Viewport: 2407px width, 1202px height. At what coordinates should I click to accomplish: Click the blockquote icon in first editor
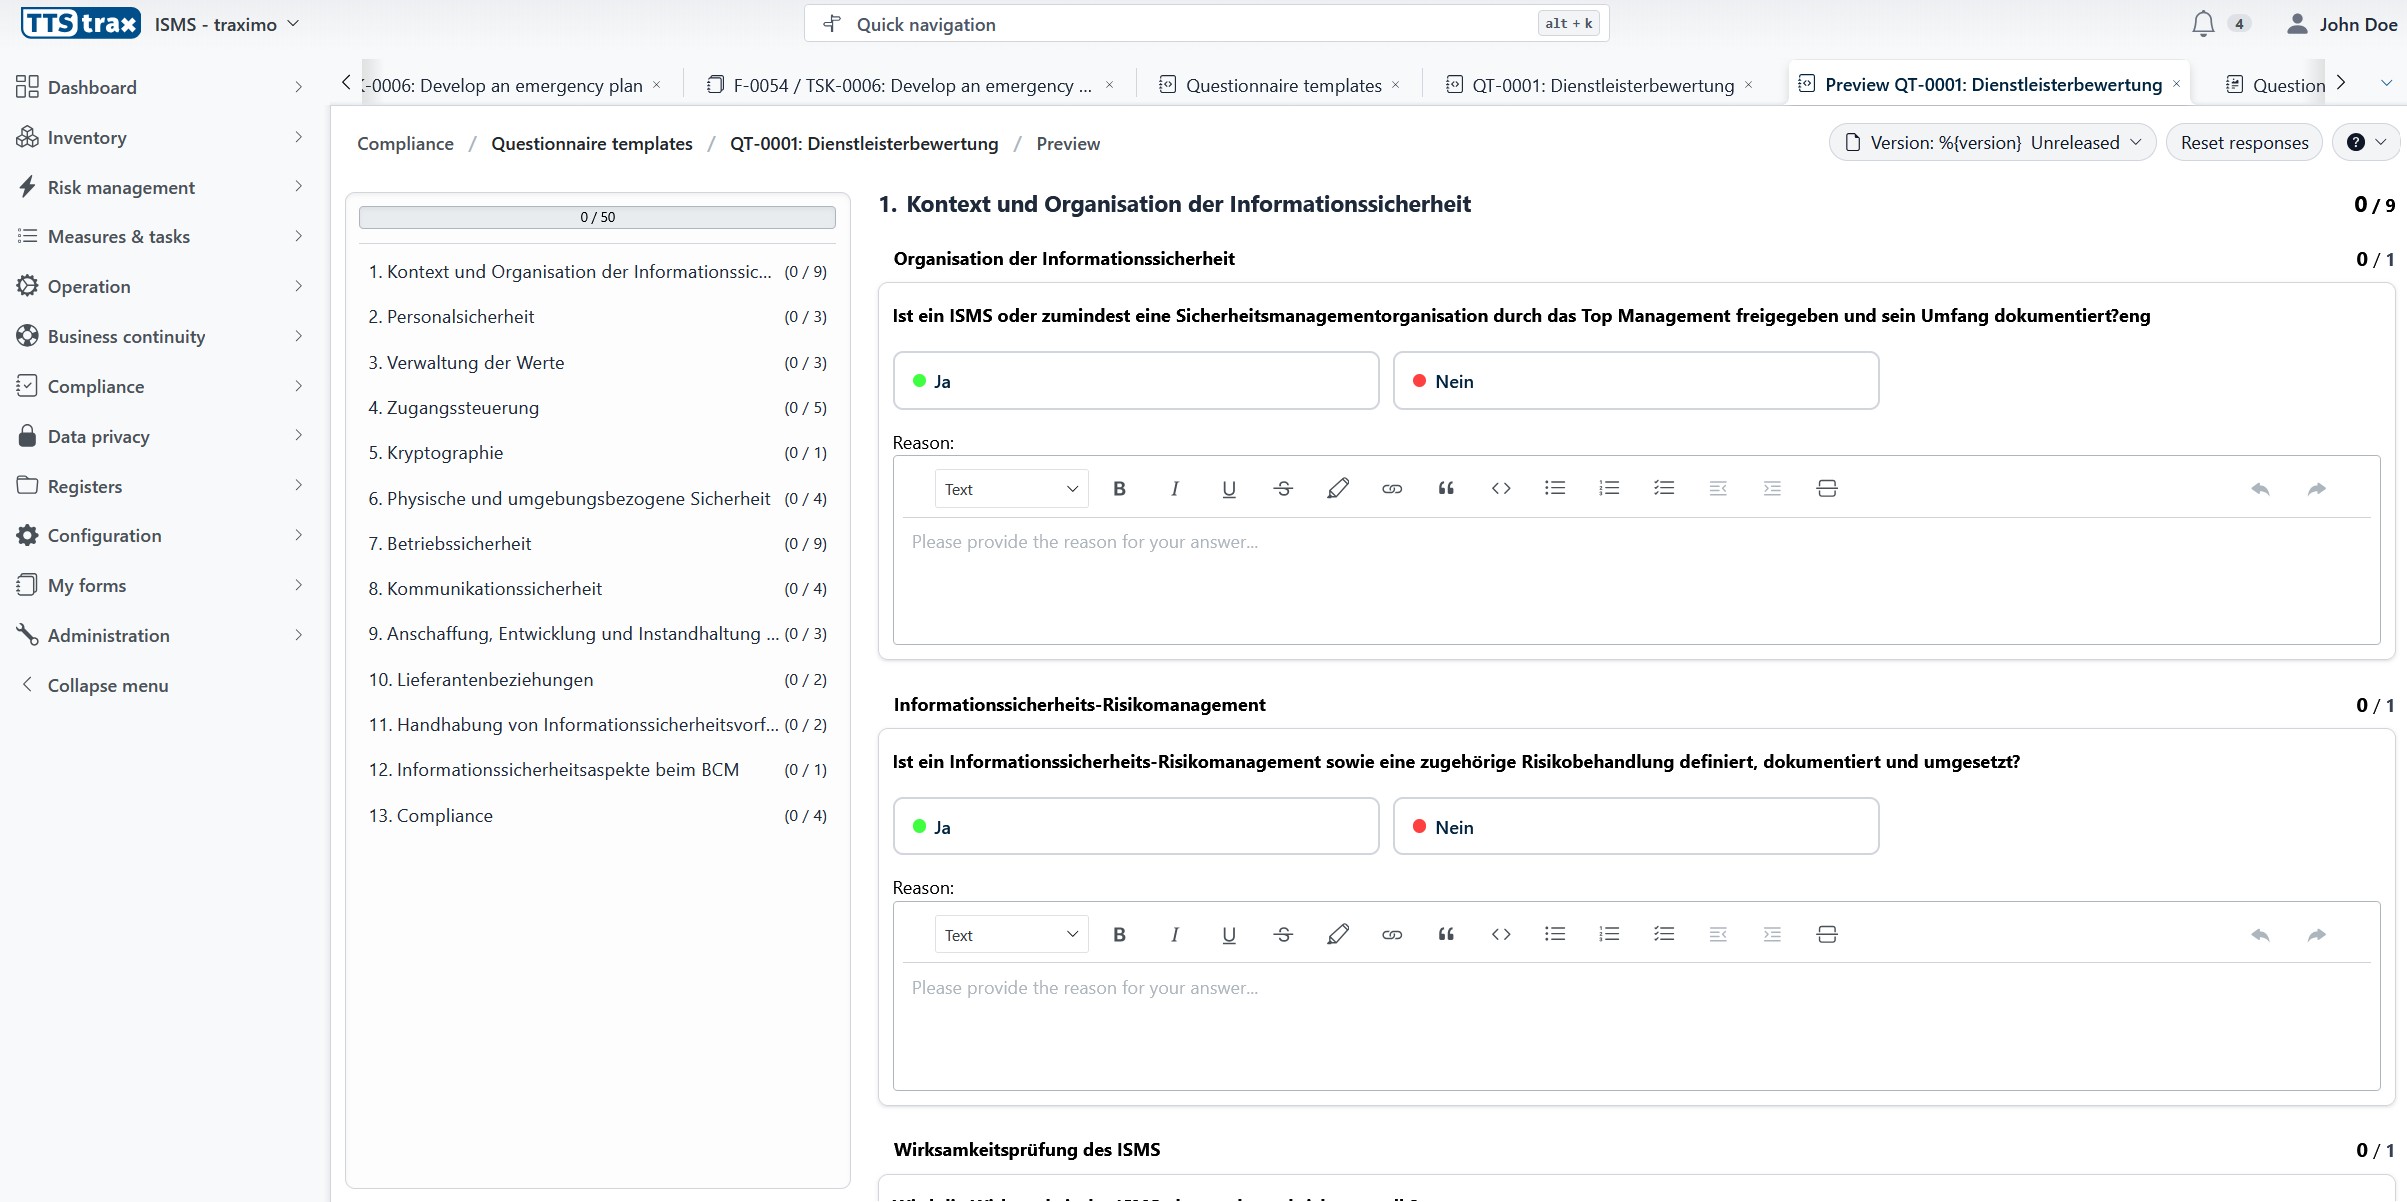[x=1446, y=489]
